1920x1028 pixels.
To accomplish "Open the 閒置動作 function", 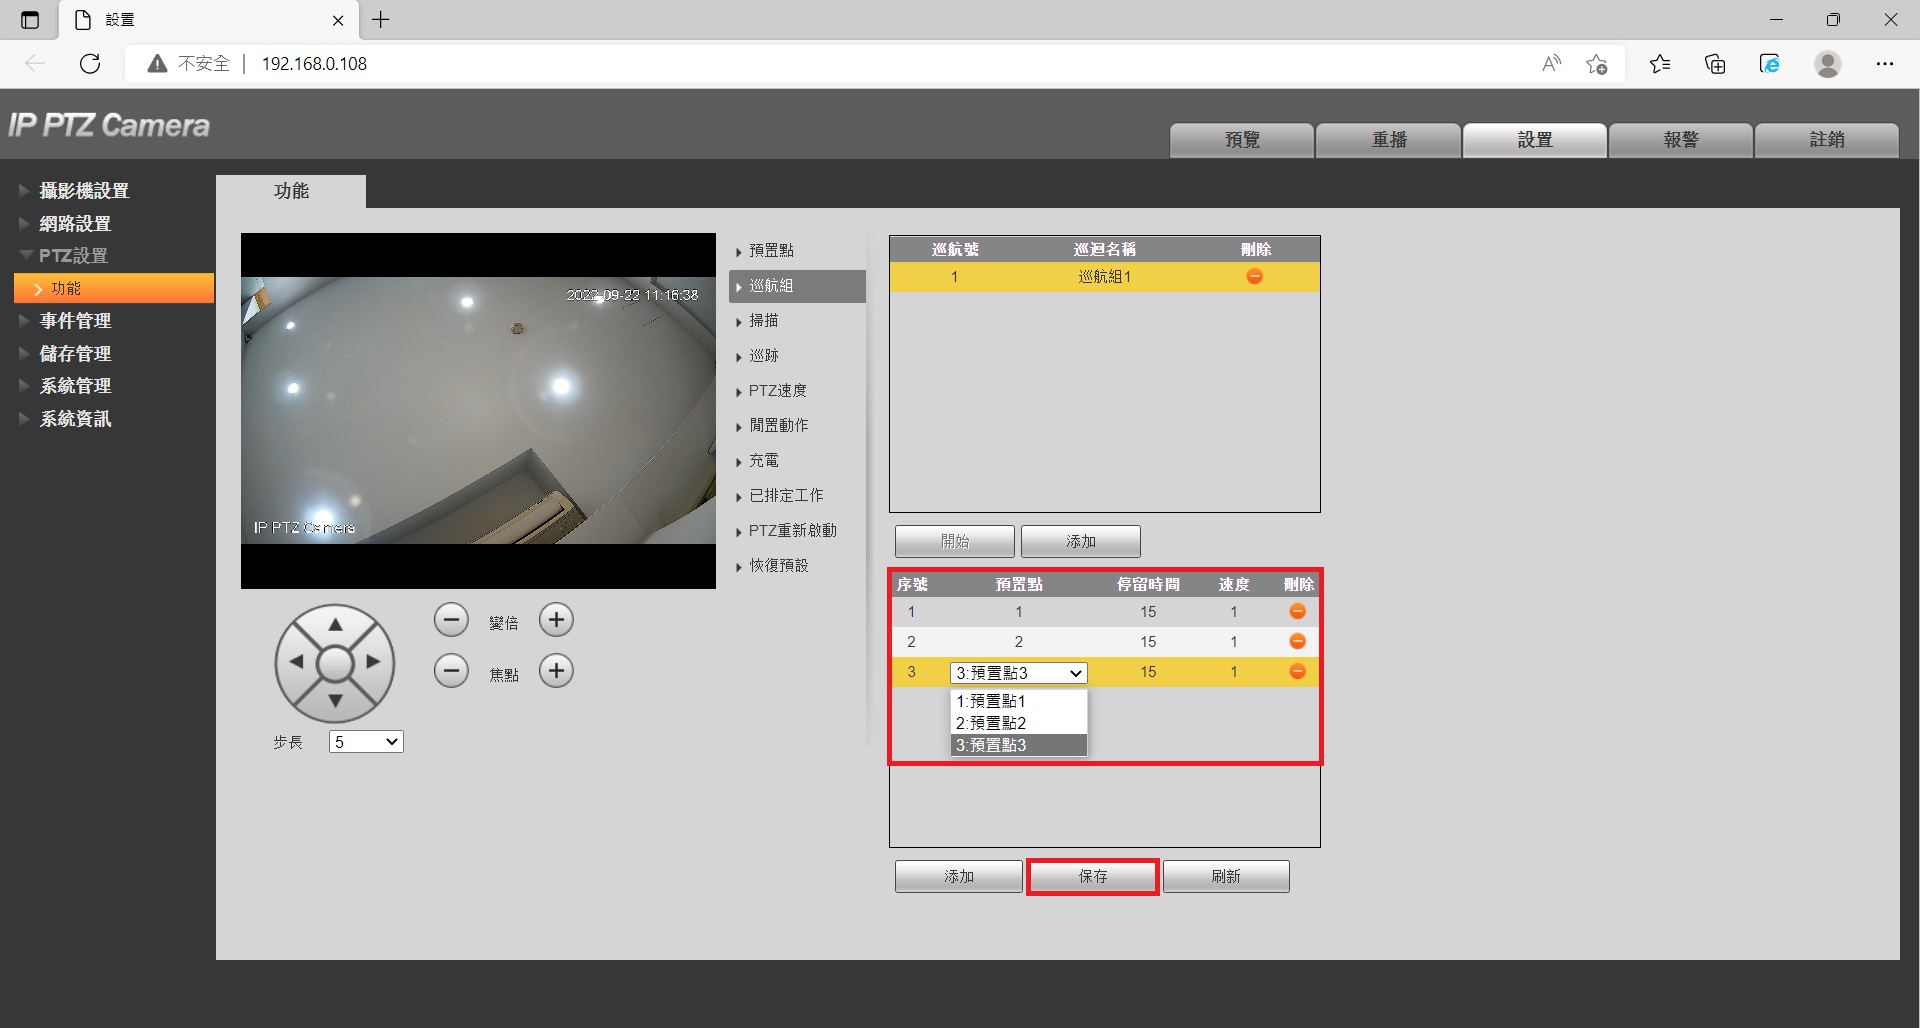I will coord(797,426).
